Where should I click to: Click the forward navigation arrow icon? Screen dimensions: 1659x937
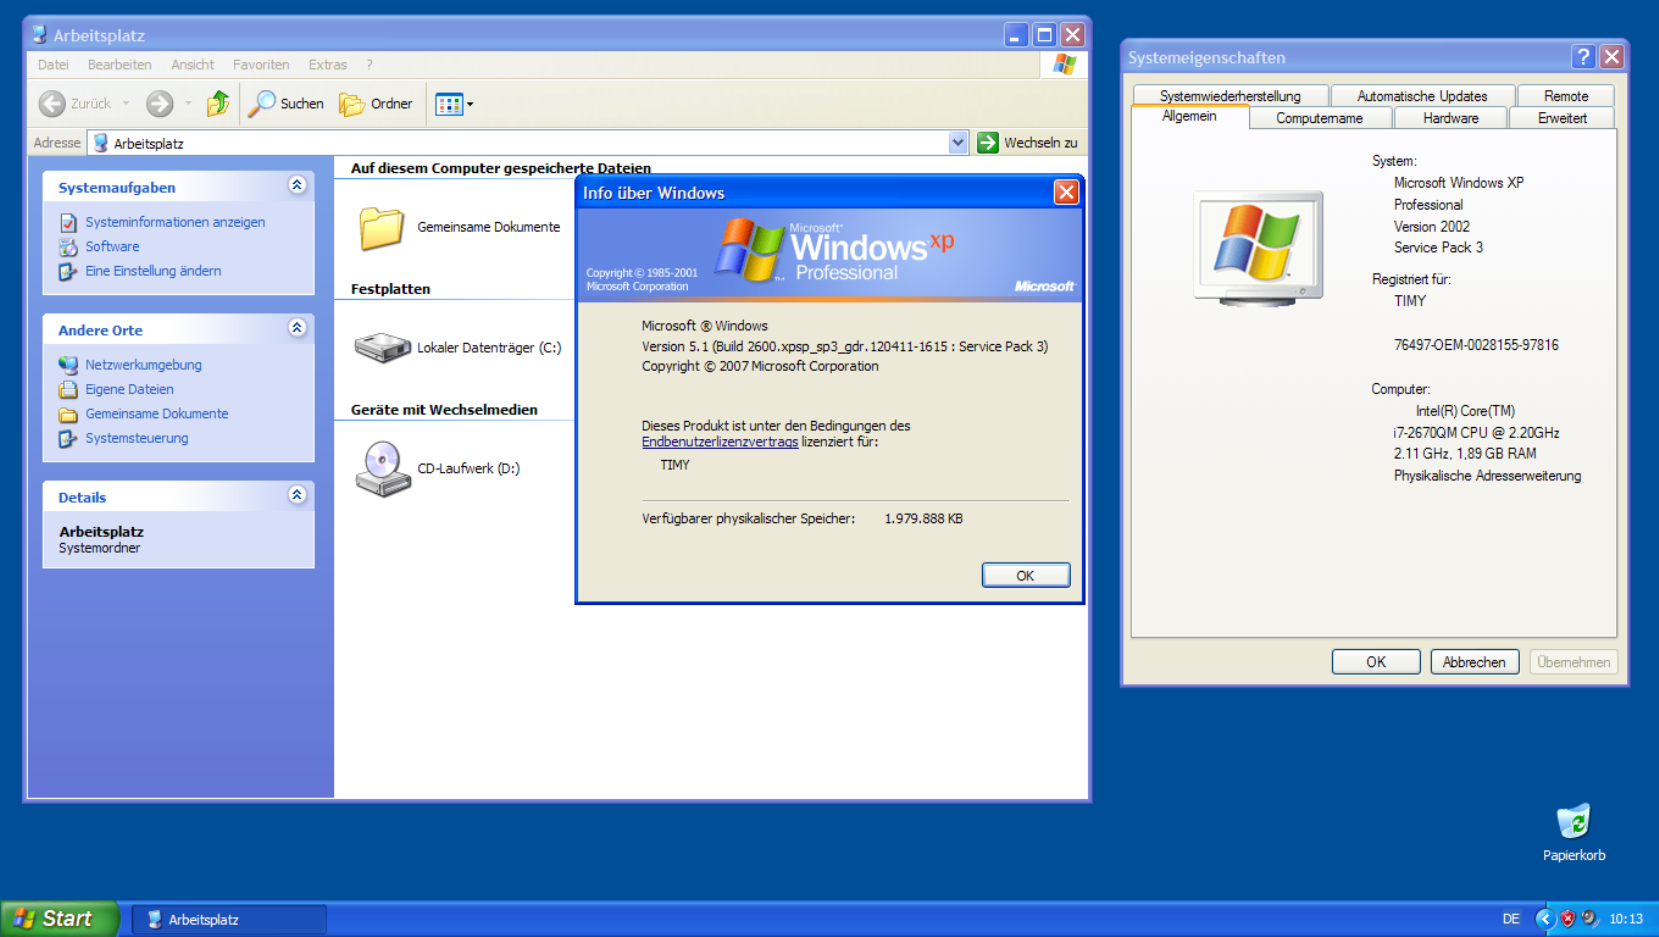point(159,103)
